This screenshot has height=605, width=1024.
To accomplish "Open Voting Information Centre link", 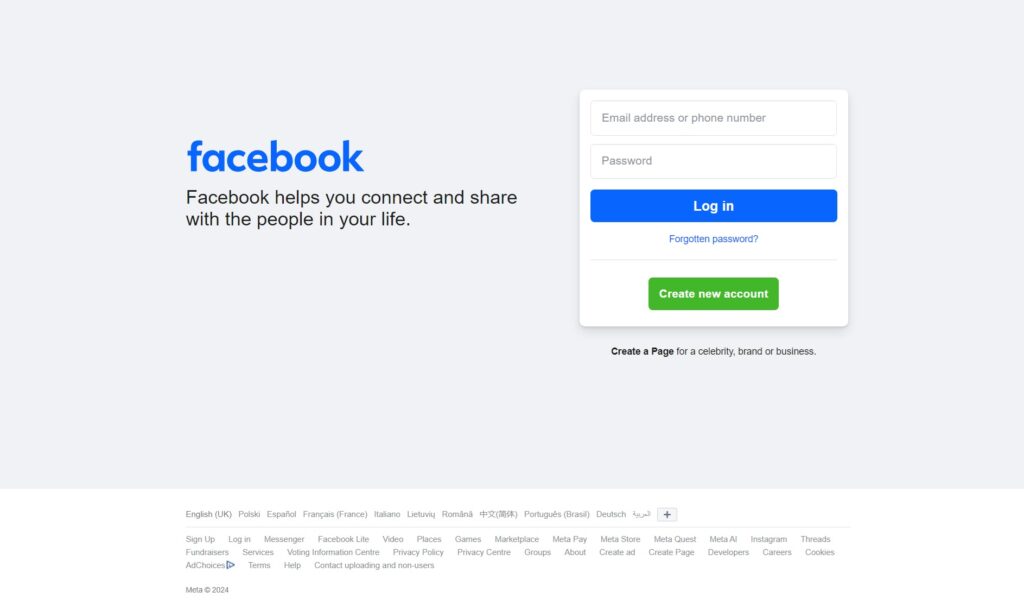I will pos(333,552).
